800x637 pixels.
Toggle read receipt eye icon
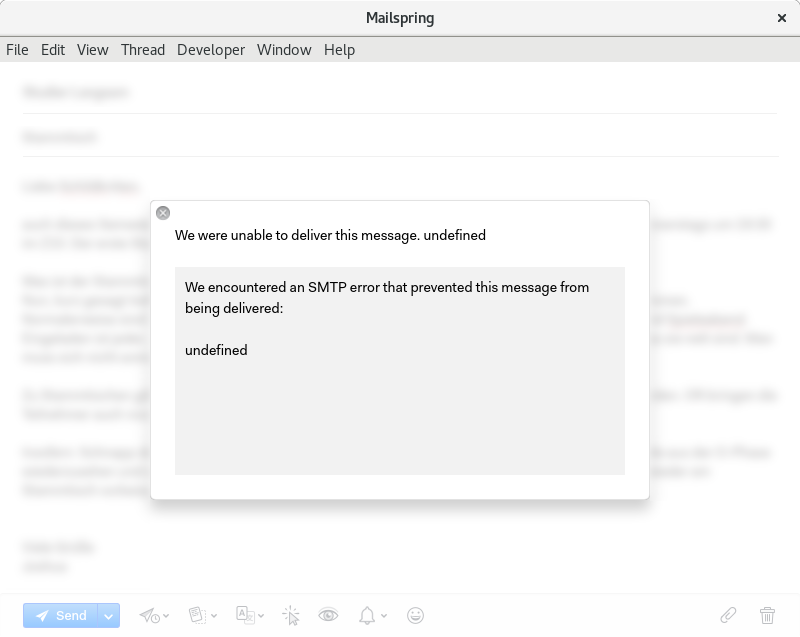(x=328, y=615)
